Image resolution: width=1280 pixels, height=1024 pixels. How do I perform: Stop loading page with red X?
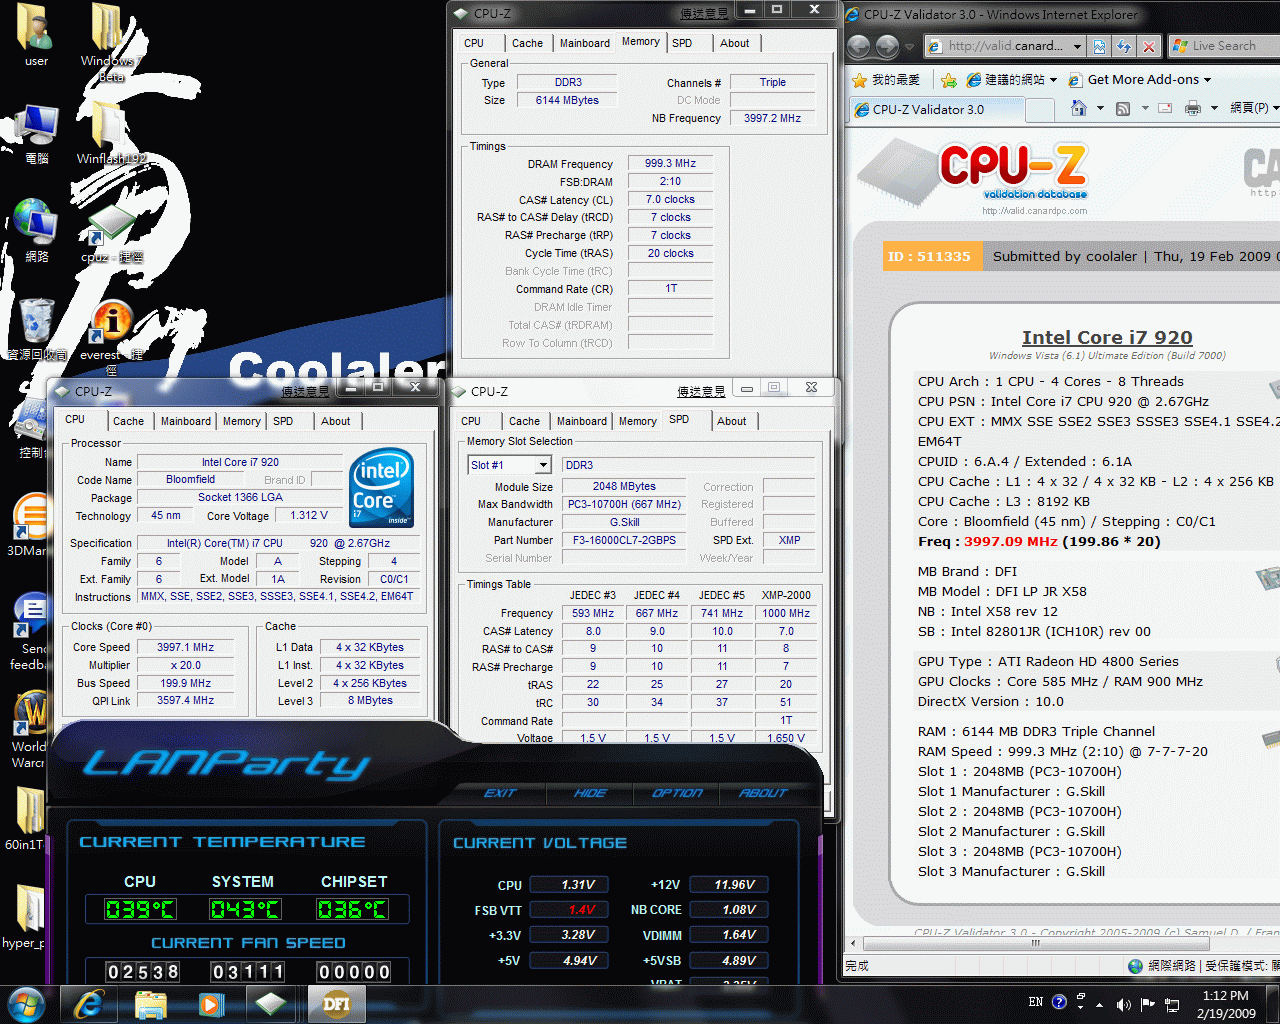1149,46
